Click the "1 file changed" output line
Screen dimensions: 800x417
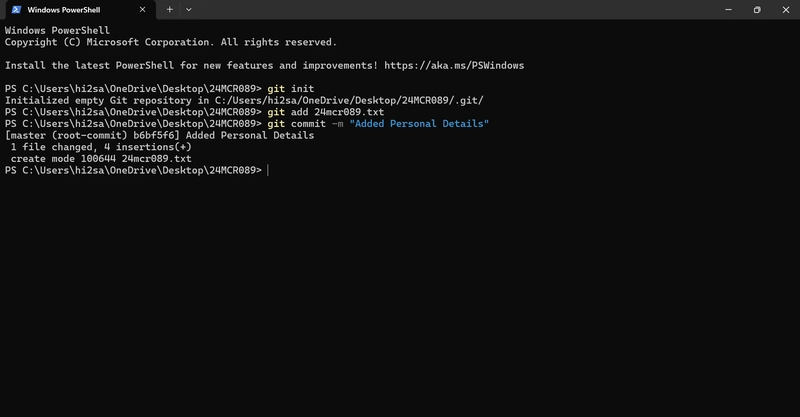pyautogui.click(x=101, y=147)
